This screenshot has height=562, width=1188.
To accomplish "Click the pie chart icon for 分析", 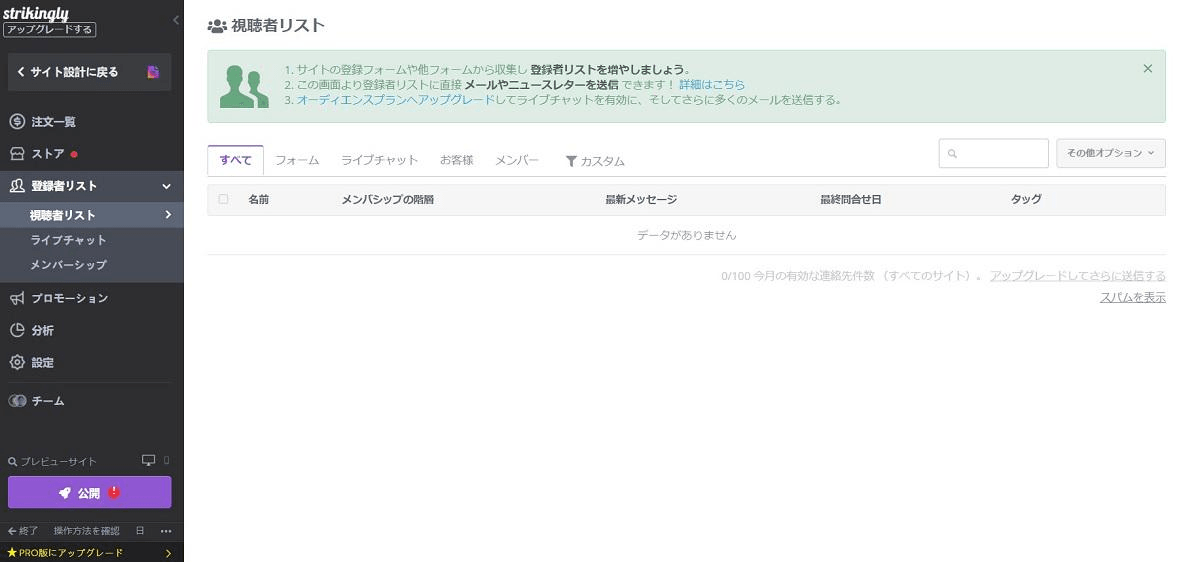I will tap(17, 330).
